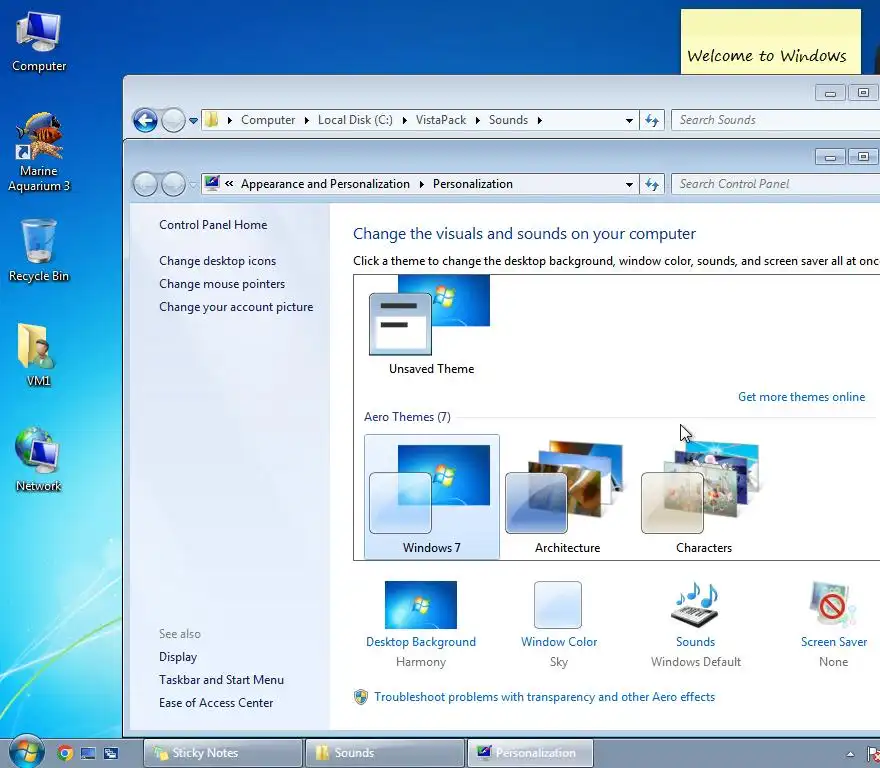Viewport: 880px width, 768px height.
Task: Click Sounds breadcrumb segment
Action: pyautogui.click(x=508, y=120)
